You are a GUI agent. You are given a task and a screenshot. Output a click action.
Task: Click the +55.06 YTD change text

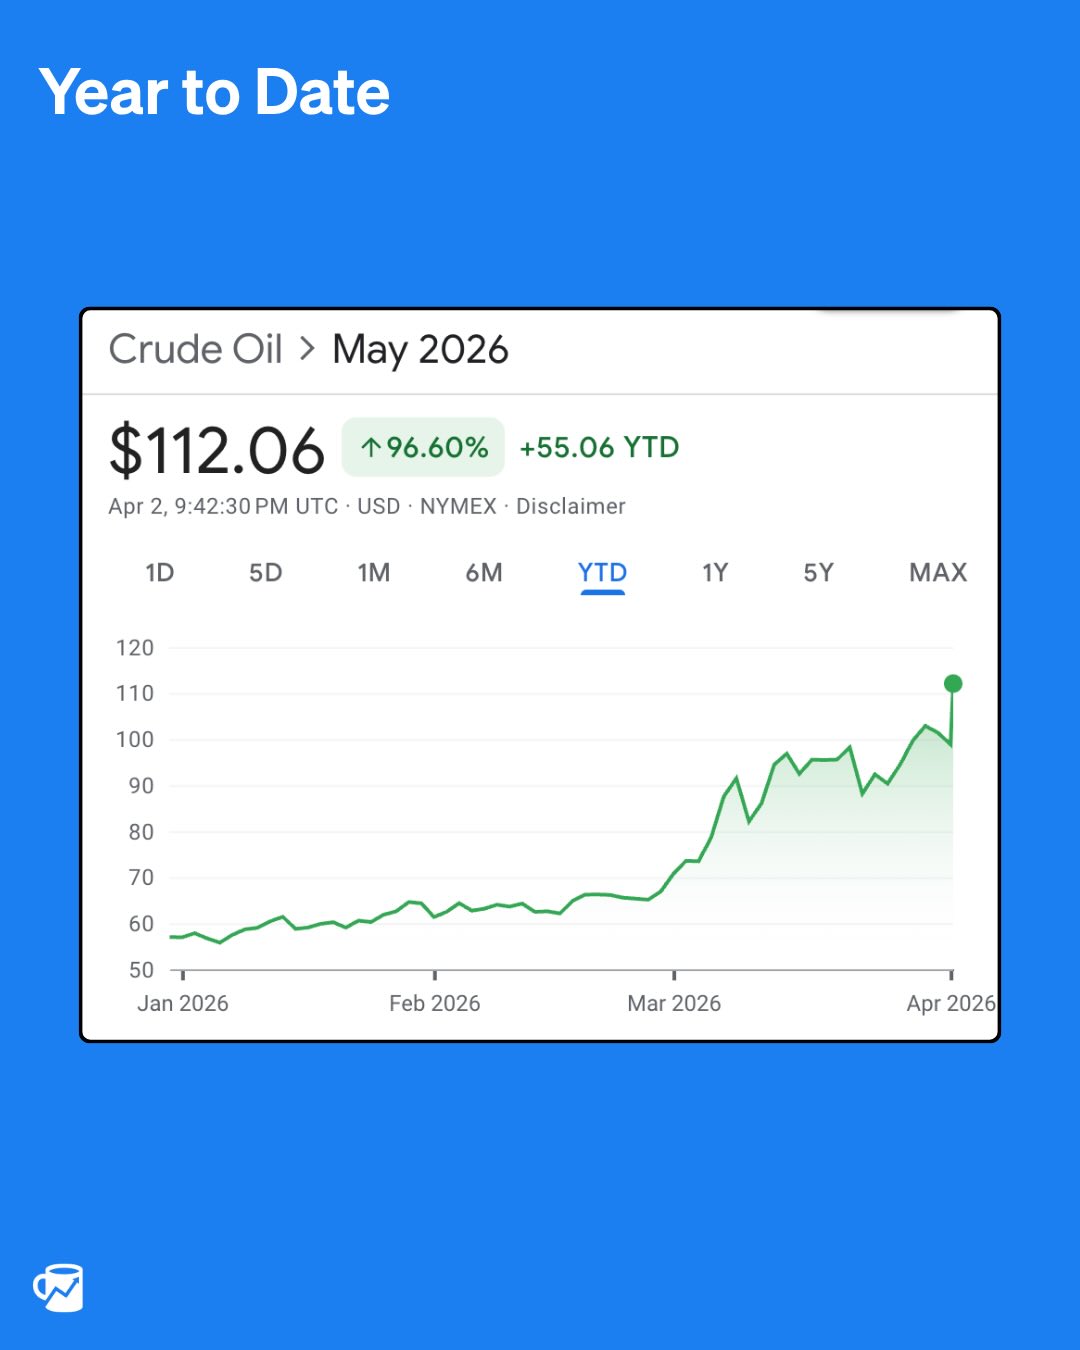[x=599, y=447]
